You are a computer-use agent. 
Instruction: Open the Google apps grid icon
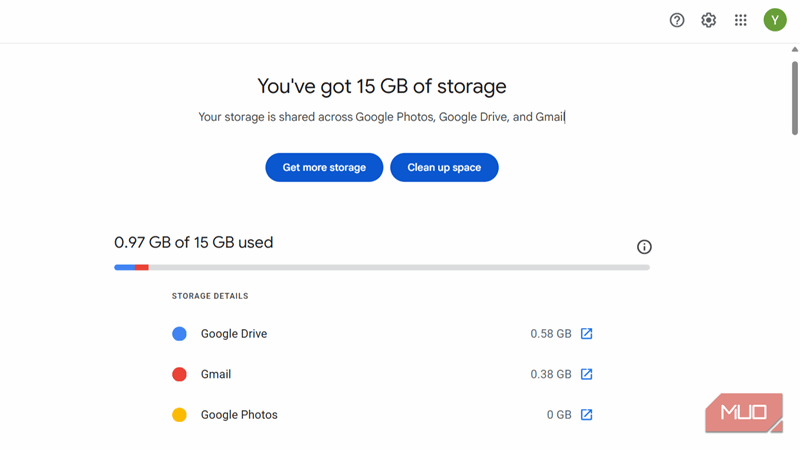point(740,20)
